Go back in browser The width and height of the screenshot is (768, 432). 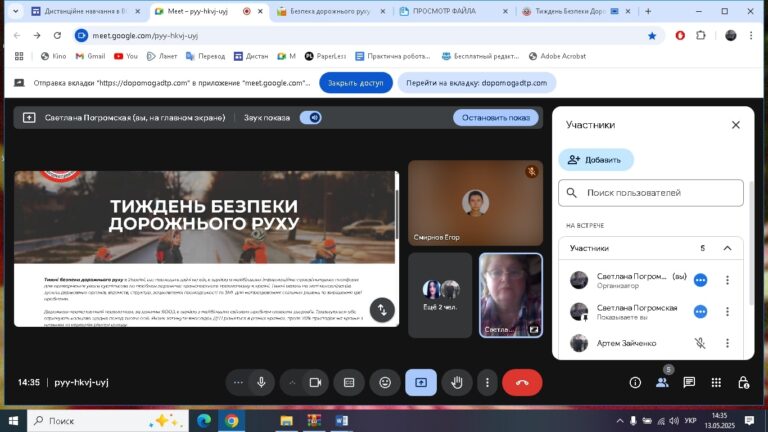[17, 35]
